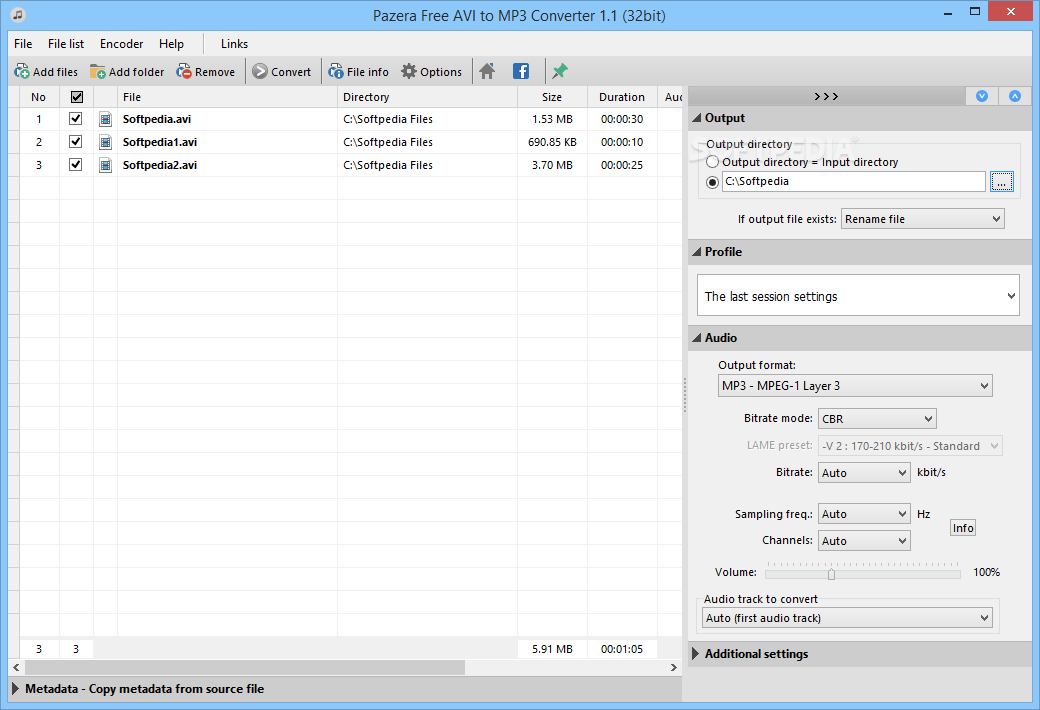This screenshot has width=1040, height=710.
Task: Open the Sampling freq. dropdown
Action: [x=864, y=514]
